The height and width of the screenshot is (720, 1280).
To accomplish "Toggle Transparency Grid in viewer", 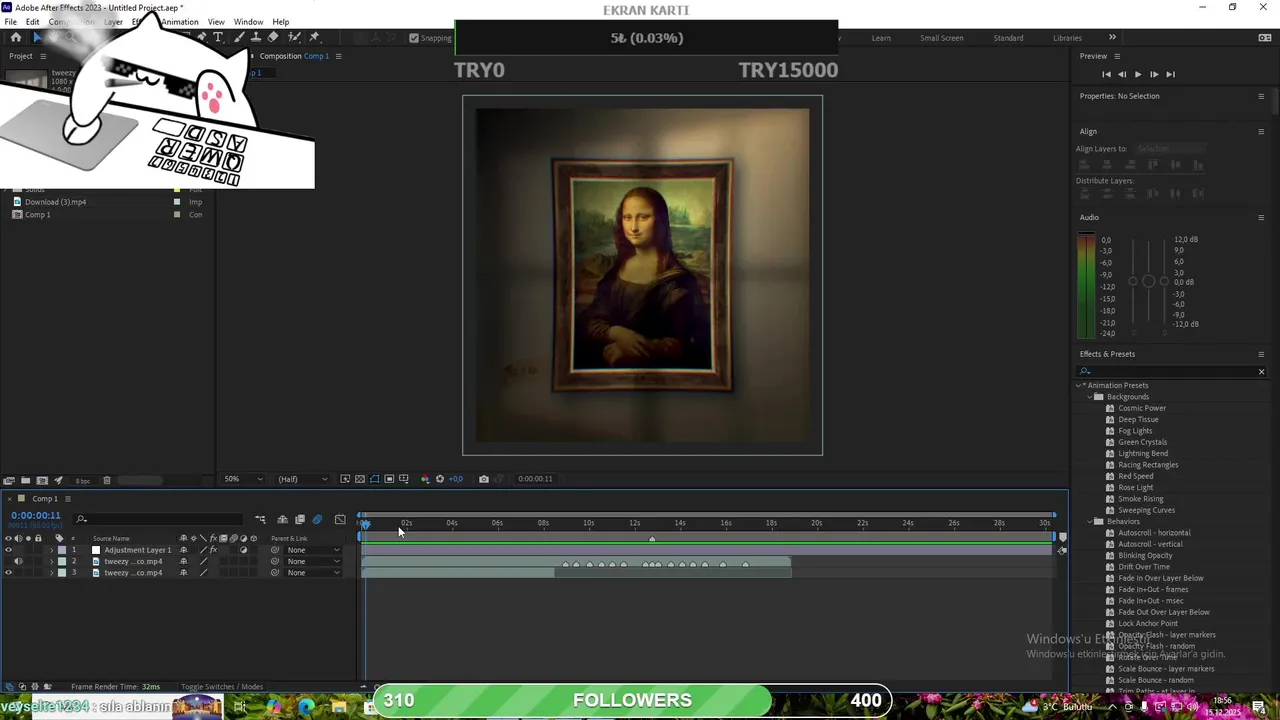I will click(360, 479).
